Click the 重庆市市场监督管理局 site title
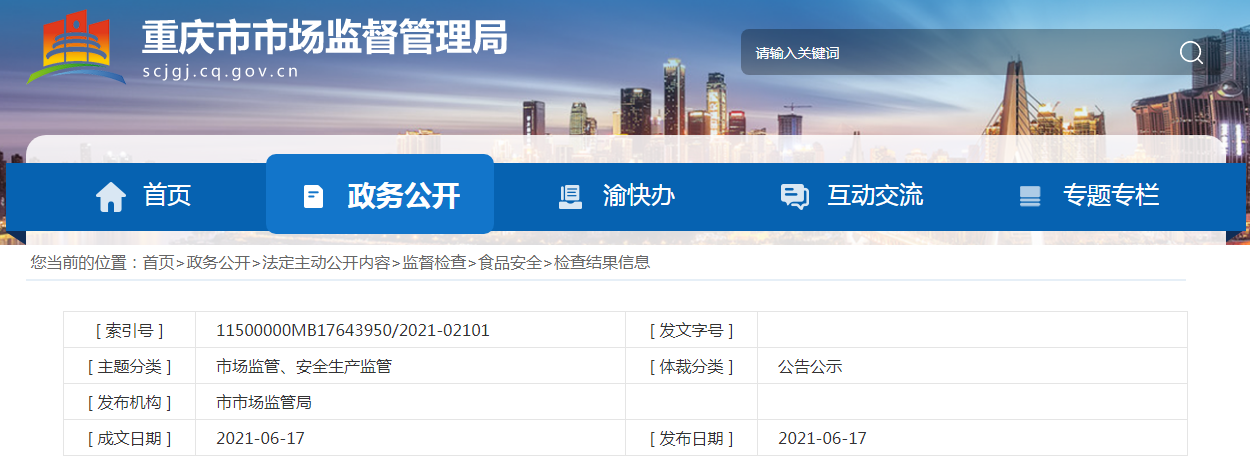 325,38
